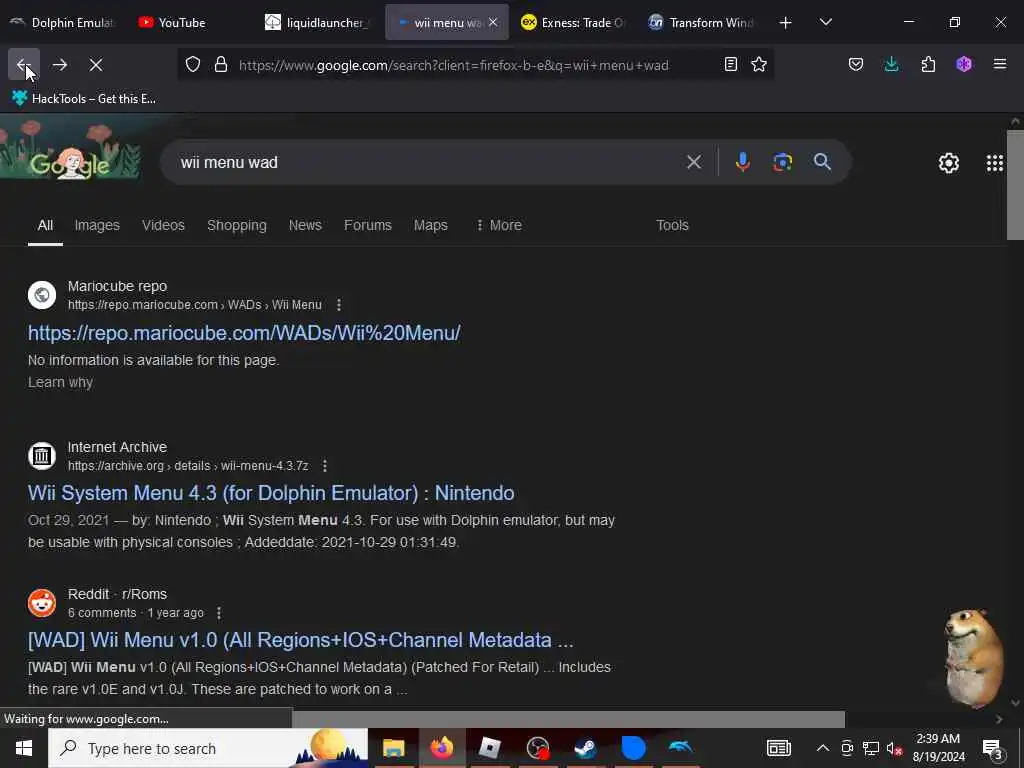The height and width of the screenshot is (768, 1024).
Task: Open options for Internet Archive result
Action: [325, 466]
